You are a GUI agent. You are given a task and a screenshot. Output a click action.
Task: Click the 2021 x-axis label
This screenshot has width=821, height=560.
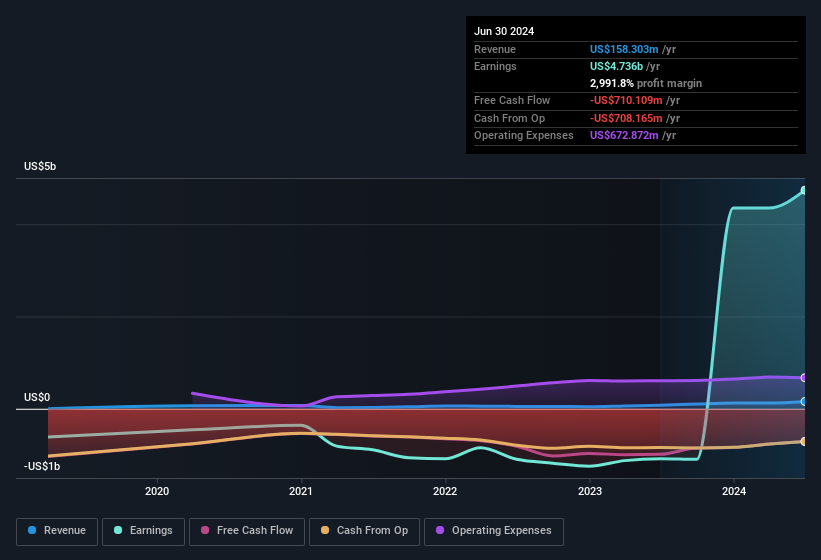click(301, 491)
